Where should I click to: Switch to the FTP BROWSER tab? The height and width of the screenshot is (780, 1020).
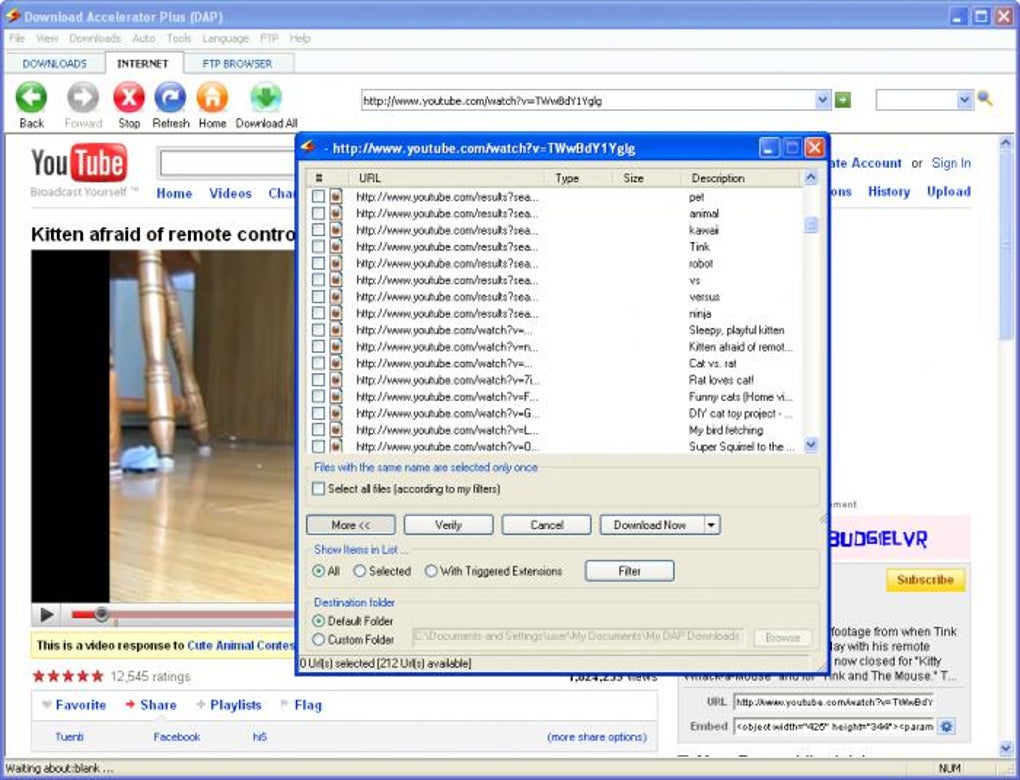pyautogui.click(x=237, y=63)
